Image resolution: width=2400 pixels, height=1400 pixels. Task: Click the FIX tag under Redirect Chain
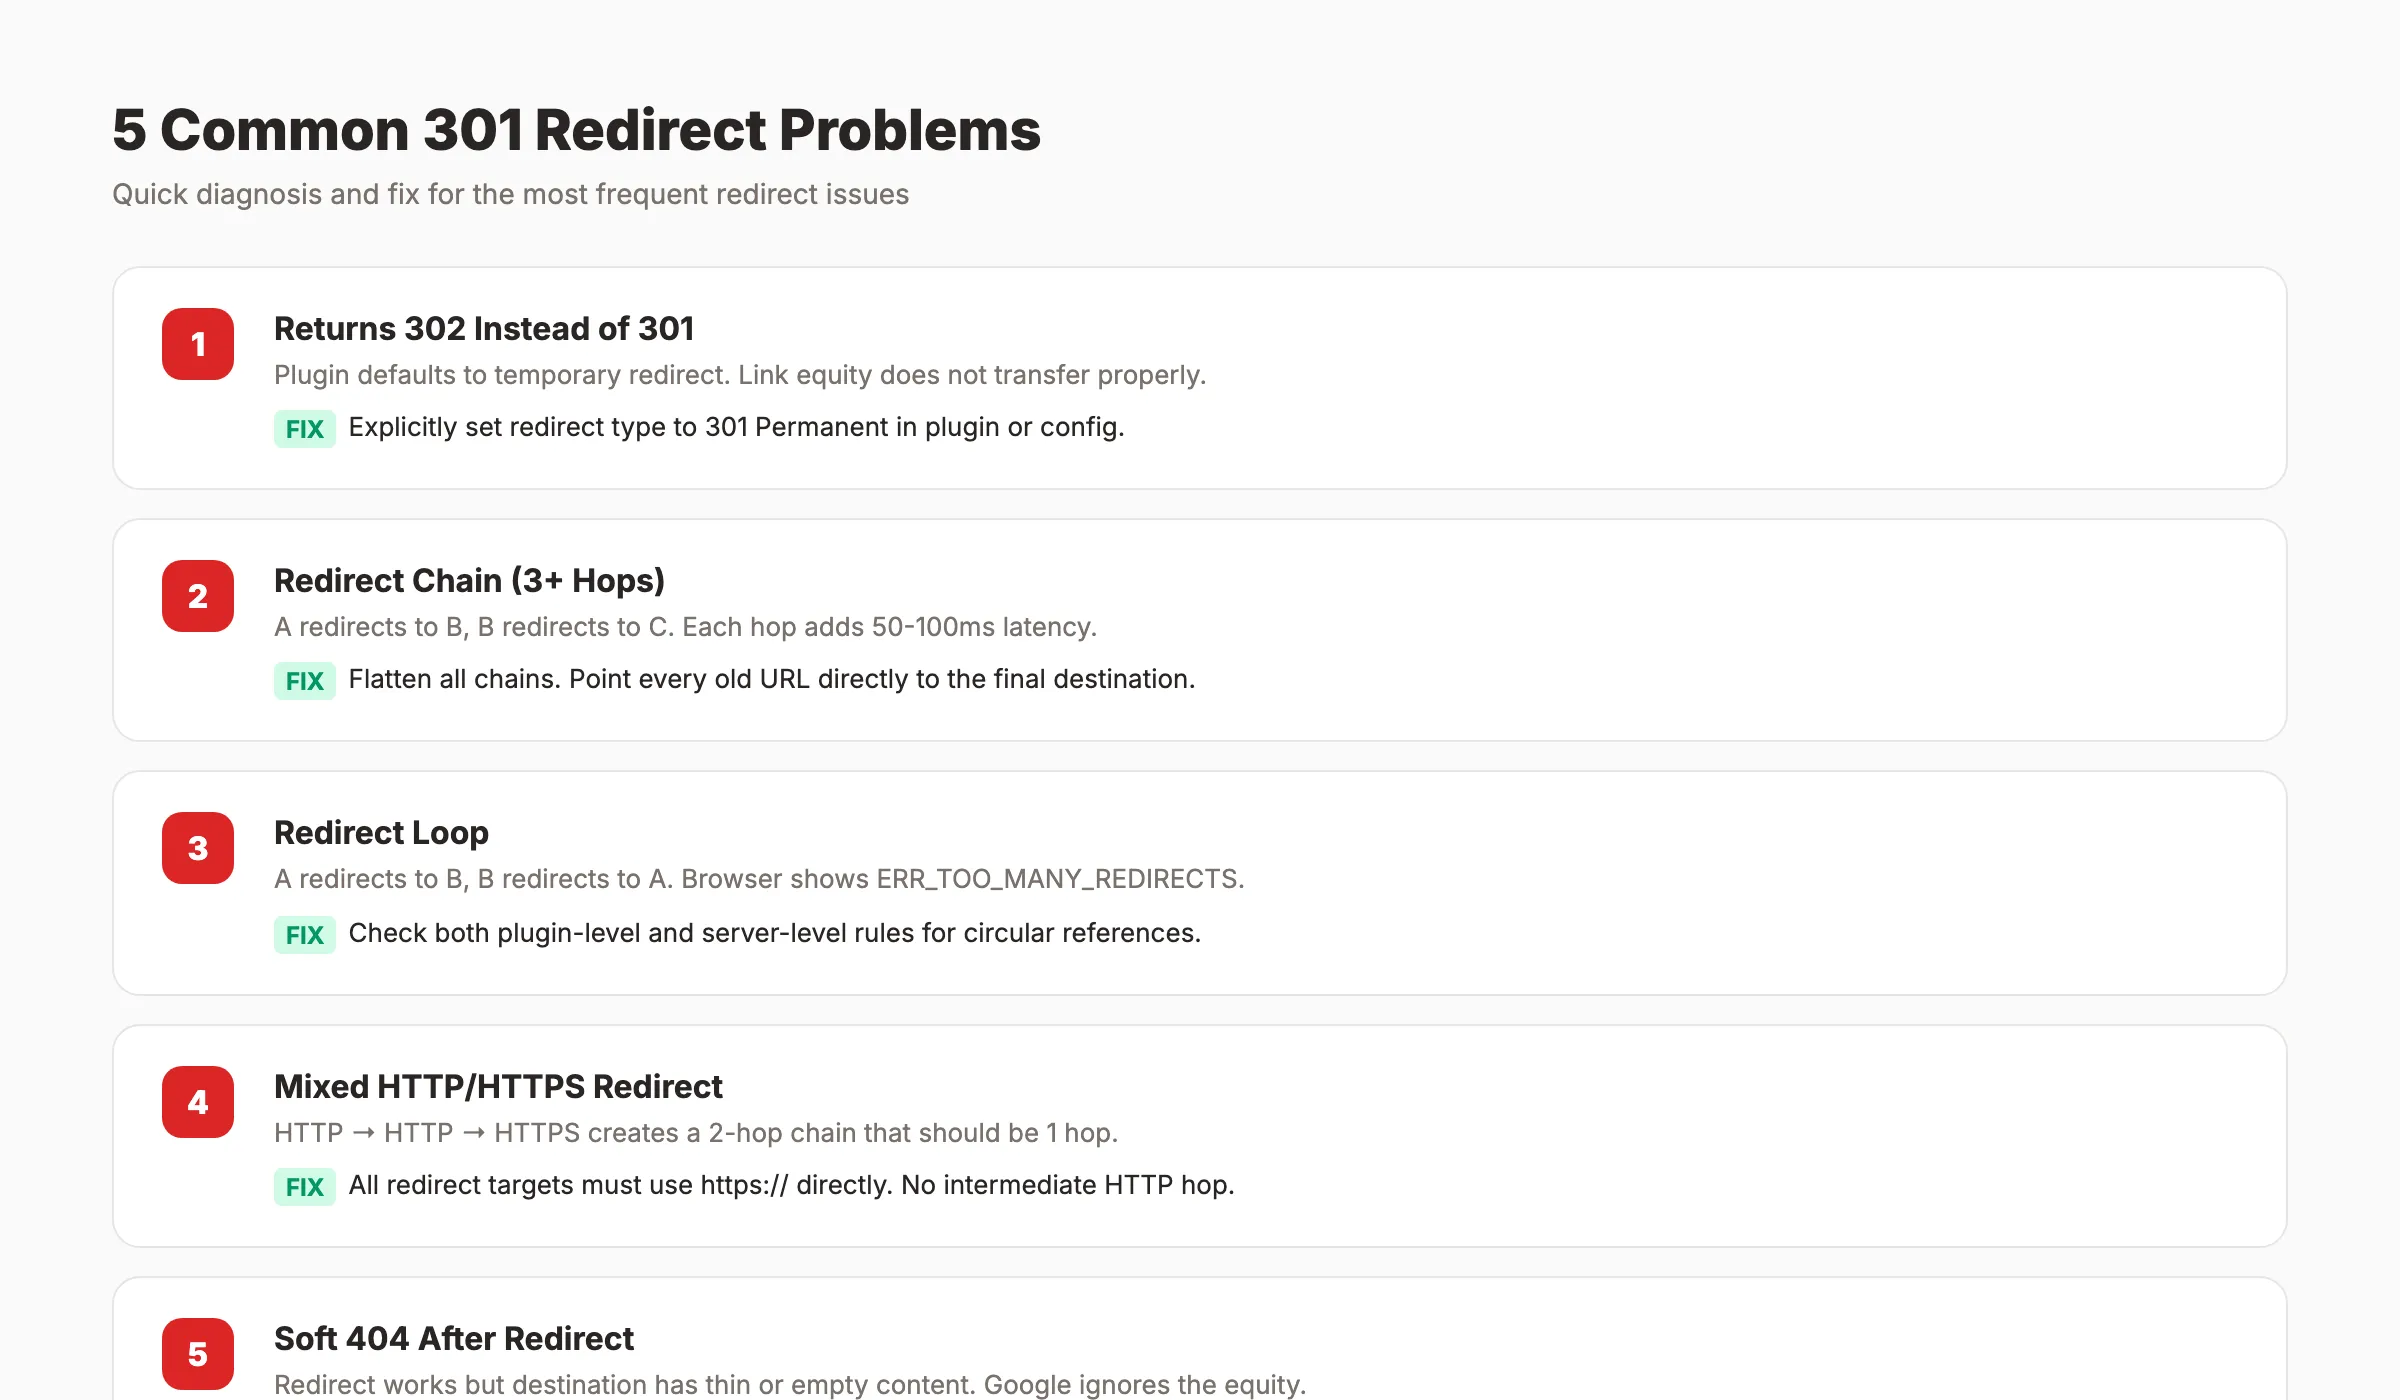coord(304,681)
